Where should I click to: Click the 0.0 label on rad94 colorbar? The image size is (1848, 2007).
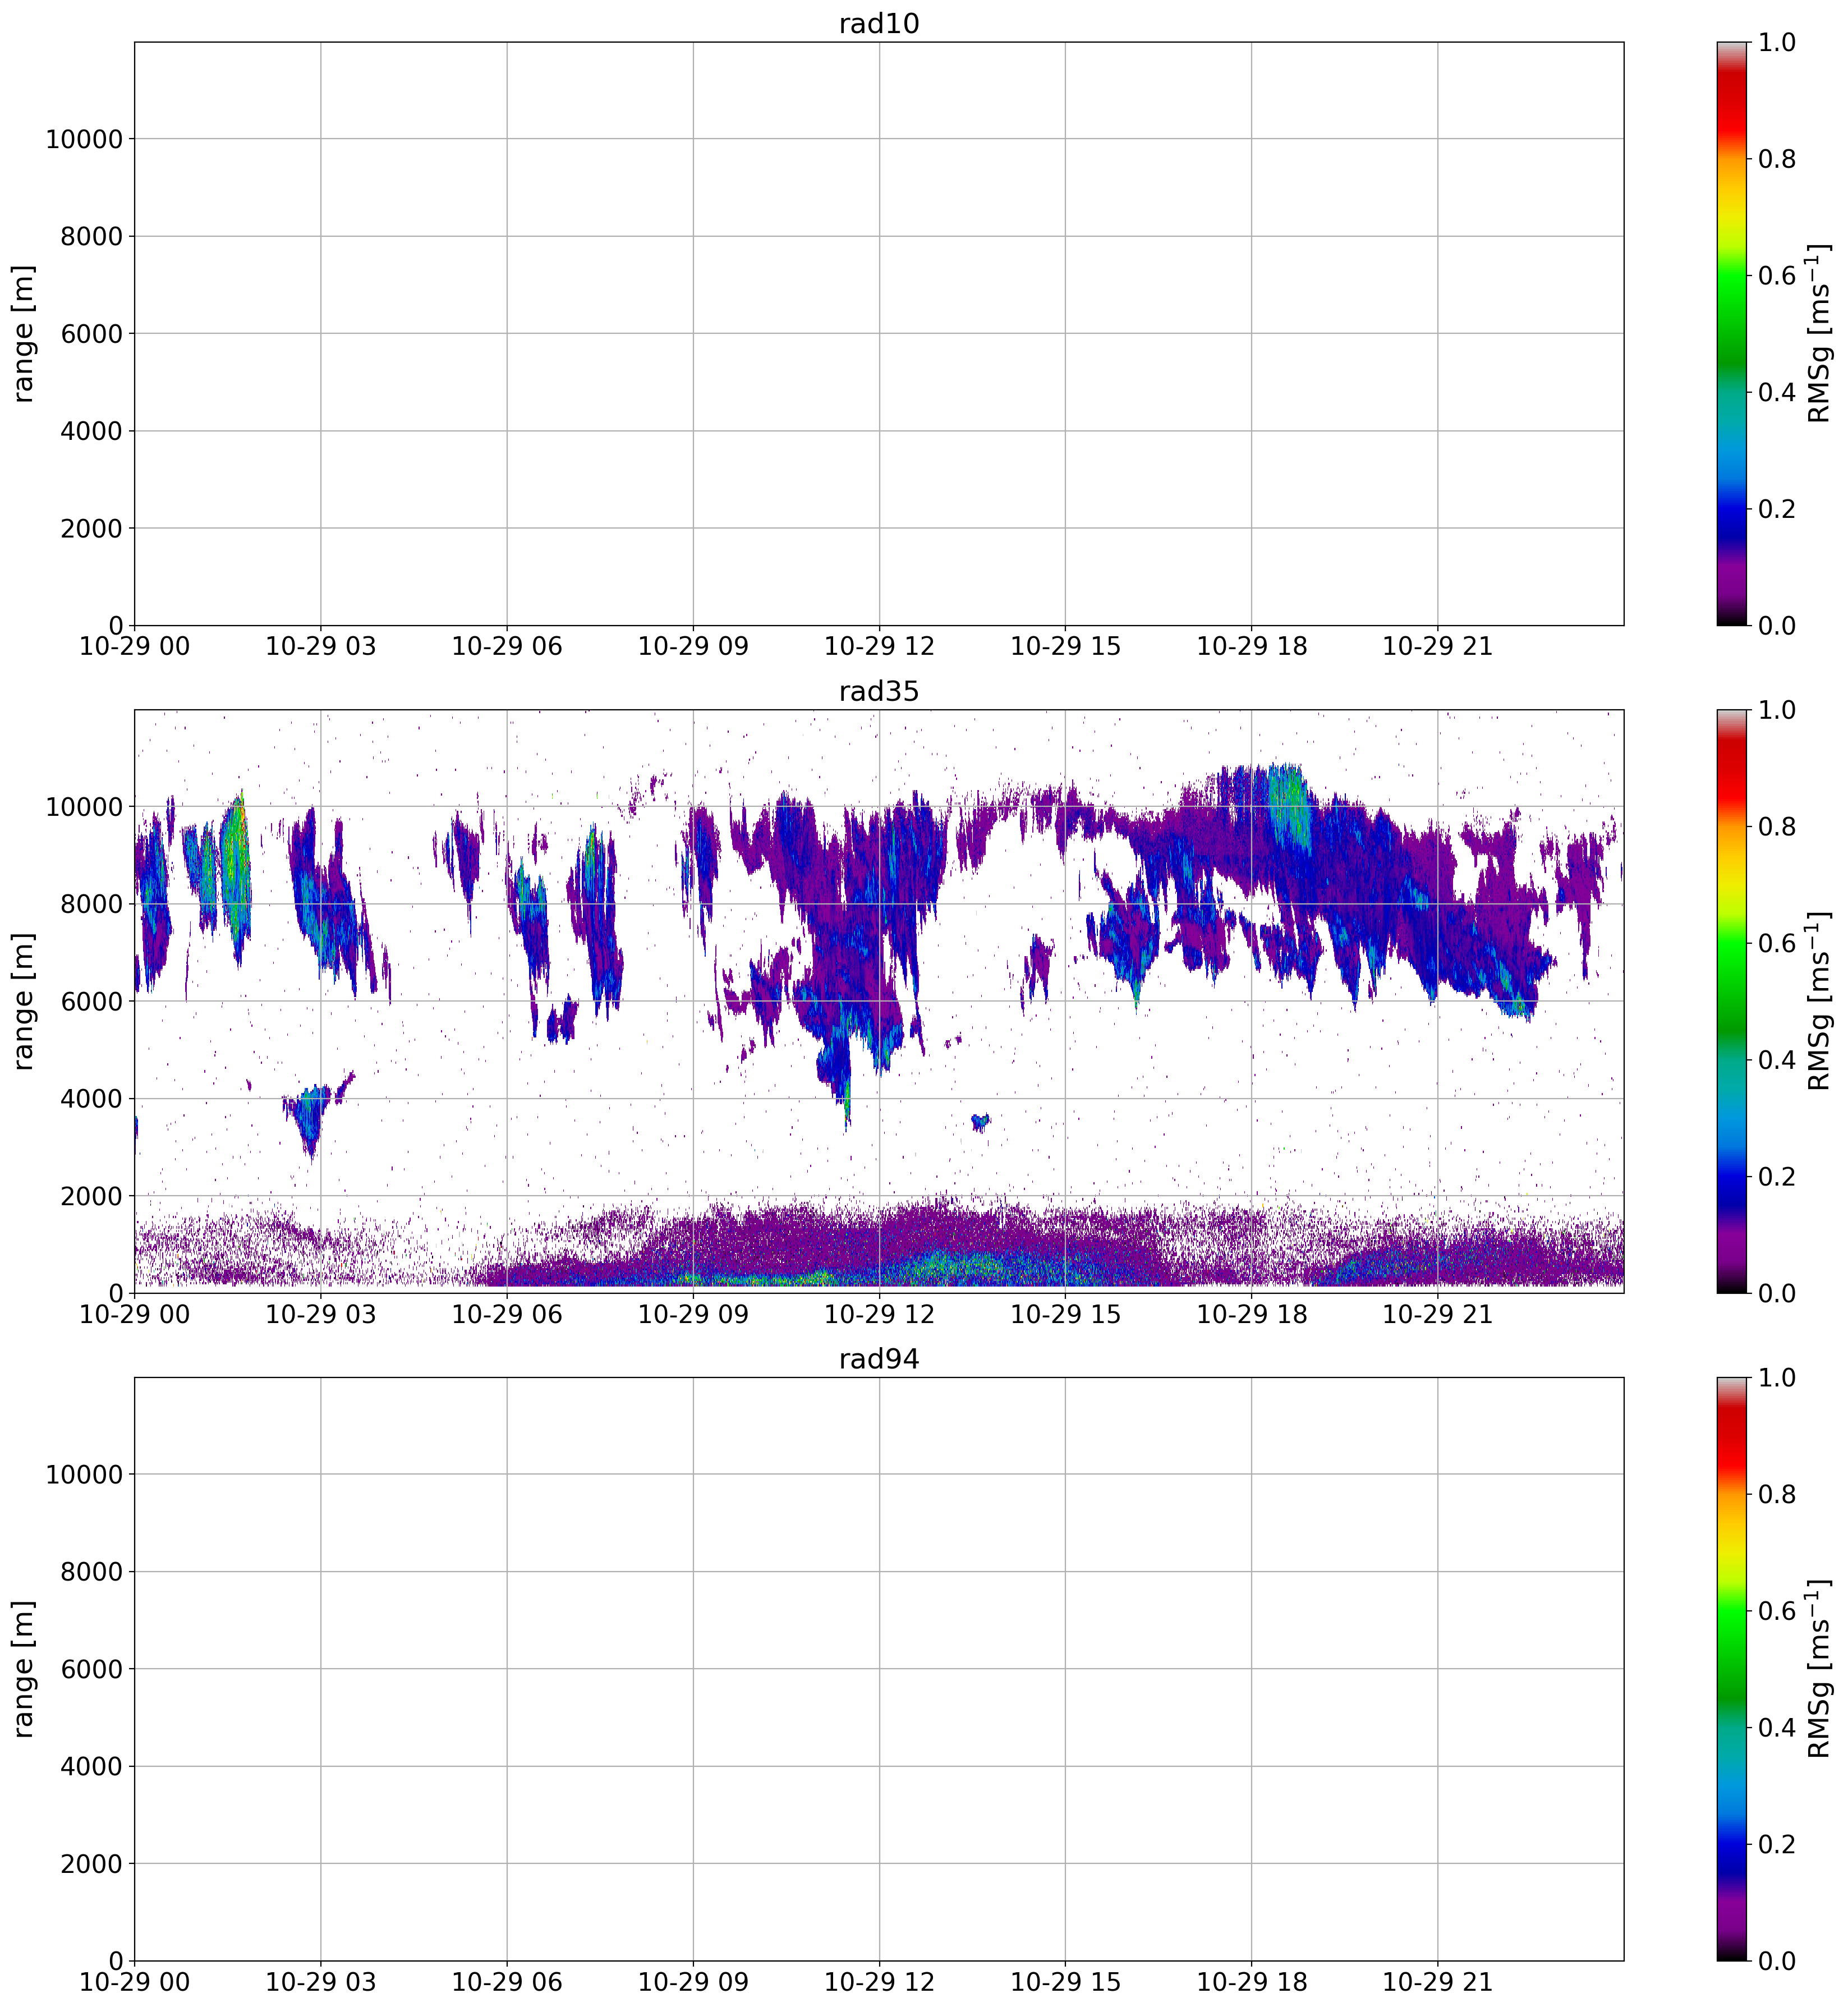[x=1776, y=1961]
